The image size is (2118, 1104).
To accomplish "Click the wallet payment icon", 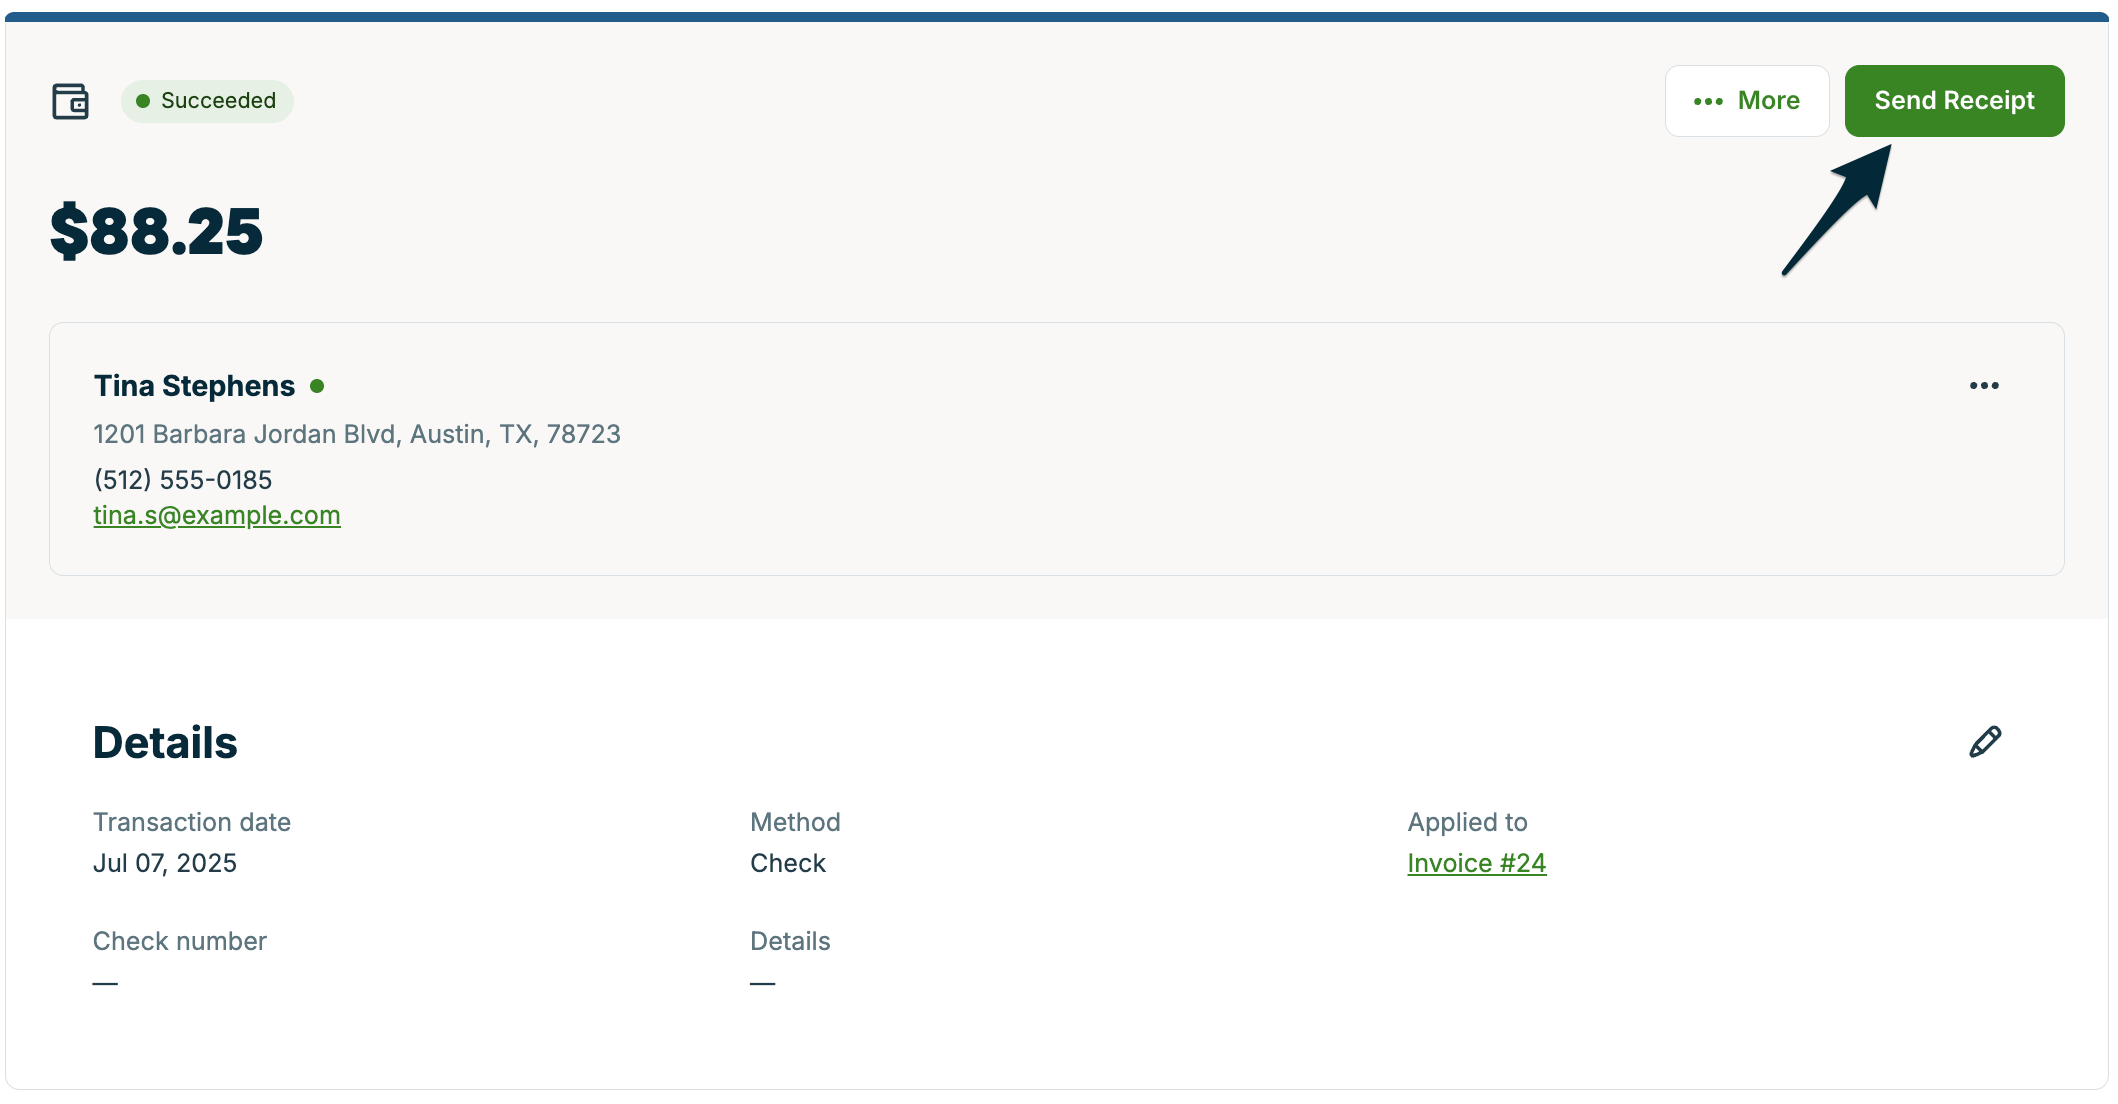I will coord(70,101).
